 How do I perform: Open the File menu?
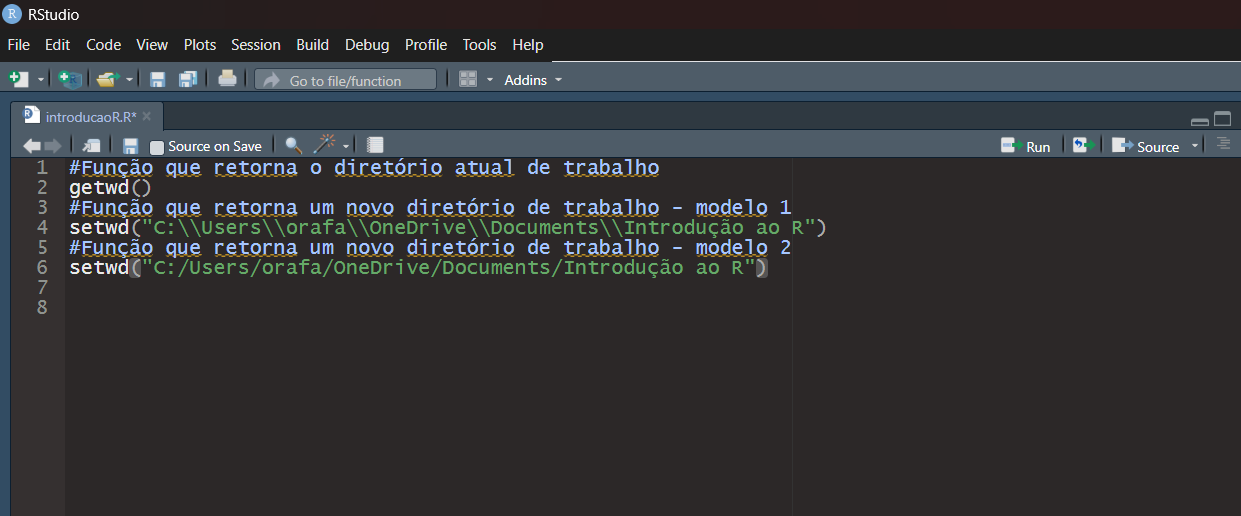[x=18, y=45]
